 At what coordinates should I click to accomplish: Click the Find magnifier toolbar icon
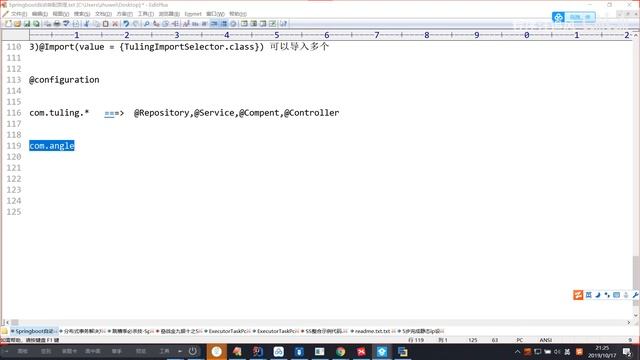(147, 24)
